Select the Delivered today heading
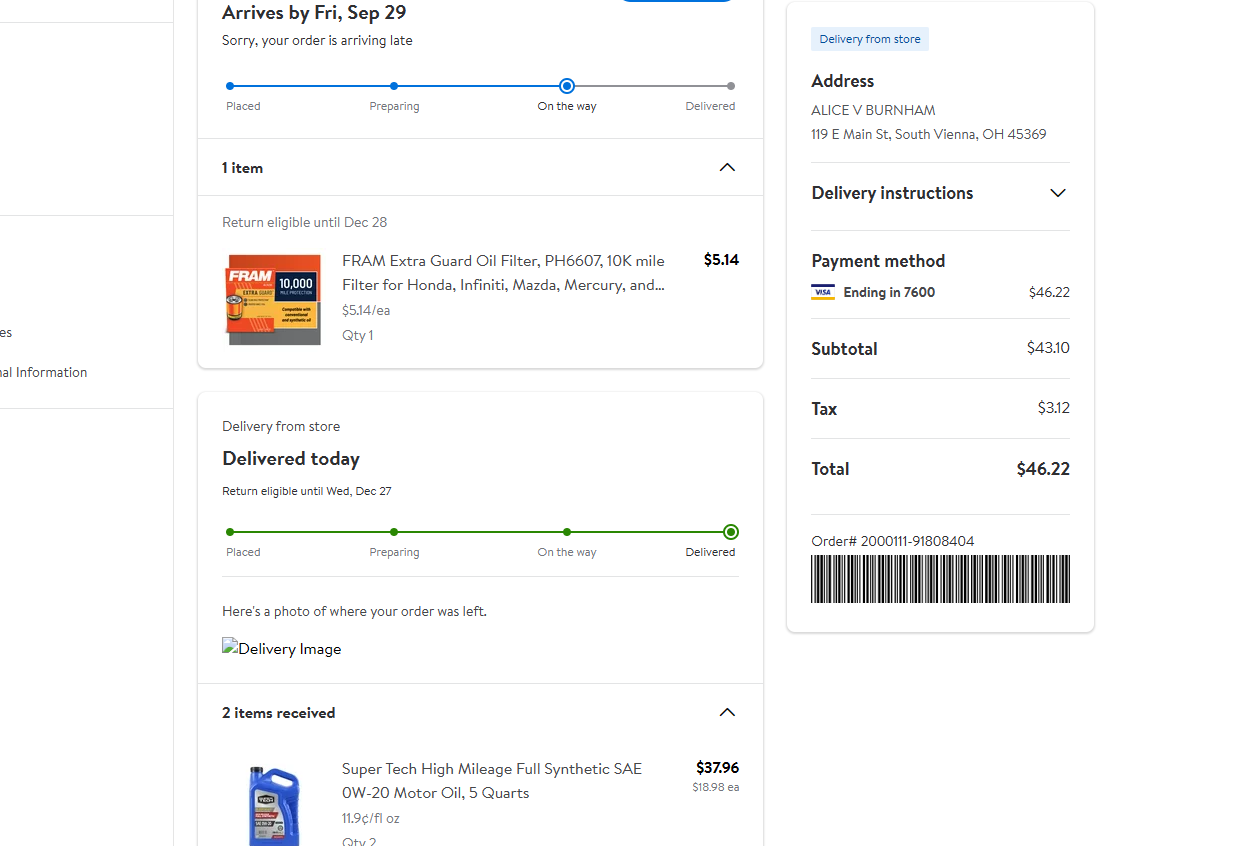The height and width of the screenshot is (846, 1241). click(291, 459)
